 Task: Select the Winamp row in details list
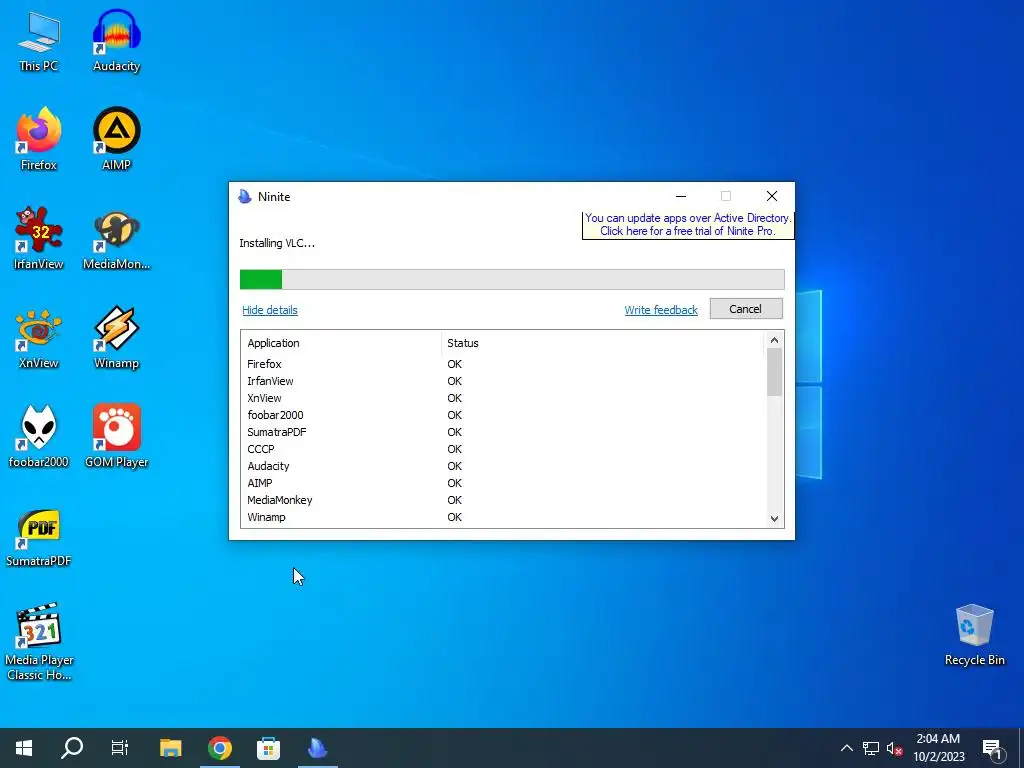pos(503,517)
